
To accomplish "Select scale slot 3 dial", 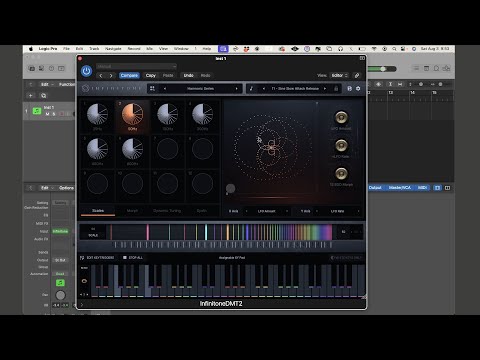I will pyautogui.click(x=167, y=114).
